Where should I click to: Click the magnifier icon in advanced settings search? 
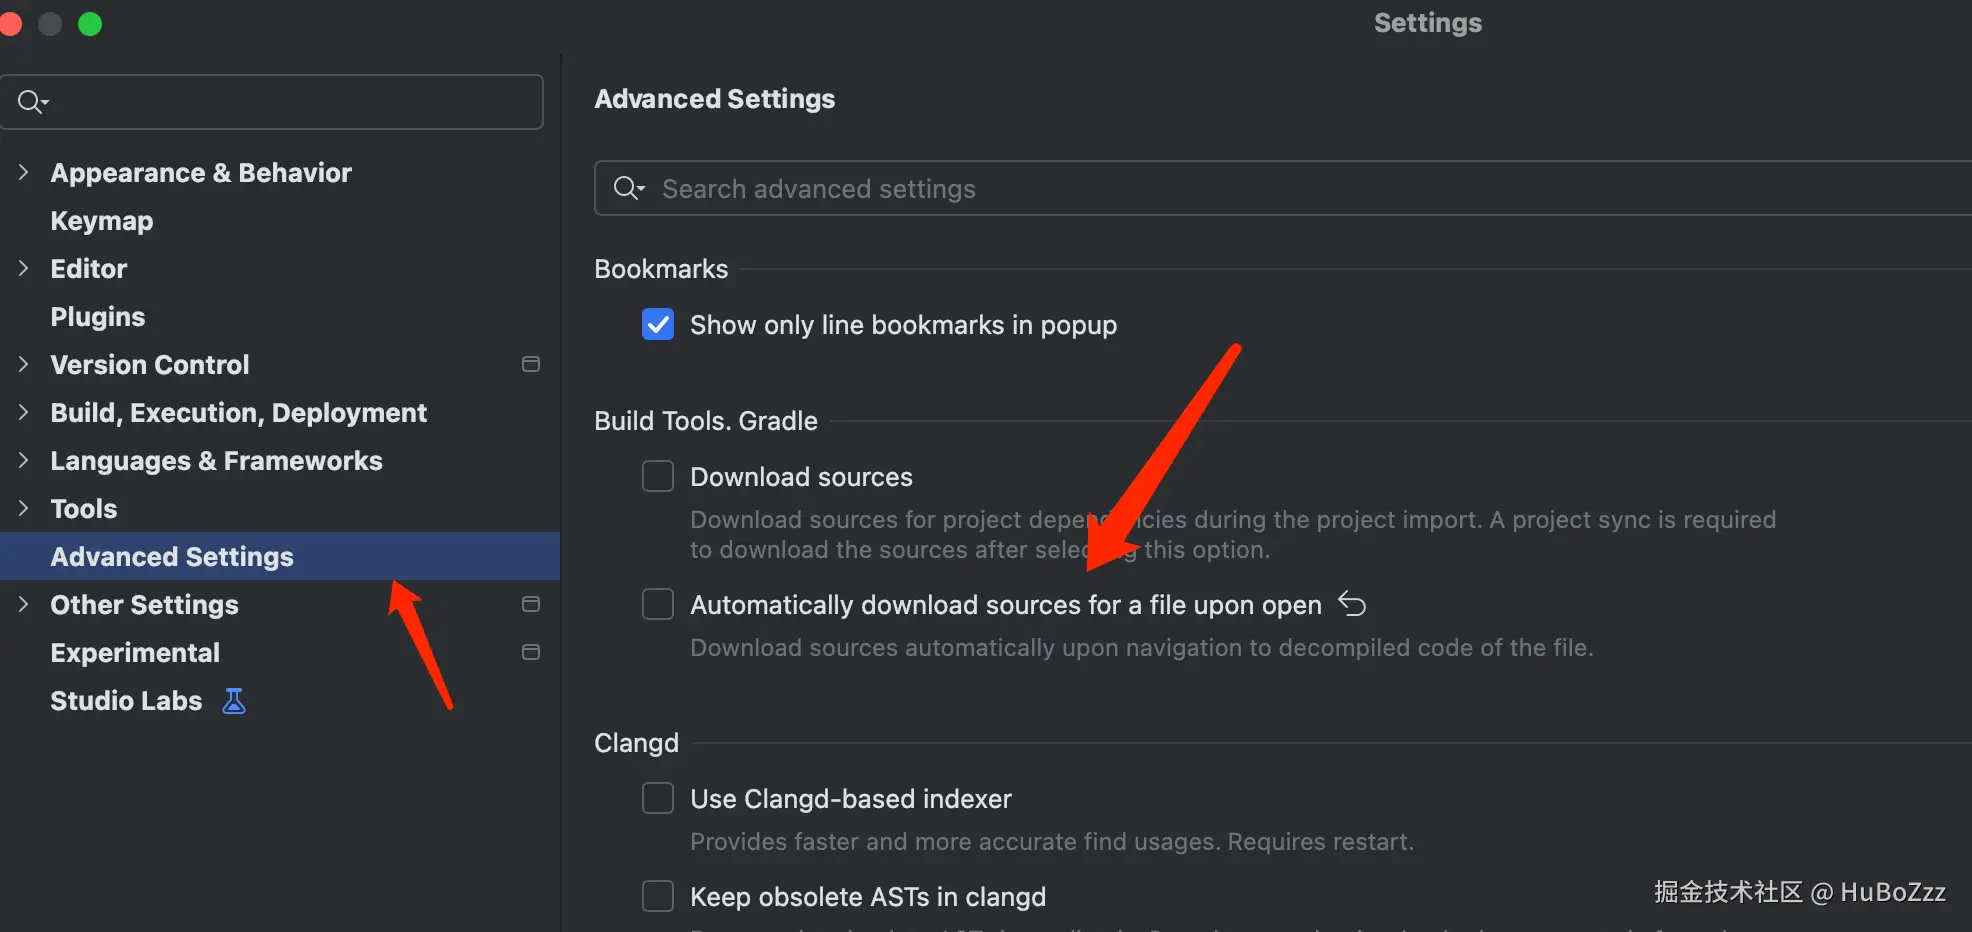(628, 188)
